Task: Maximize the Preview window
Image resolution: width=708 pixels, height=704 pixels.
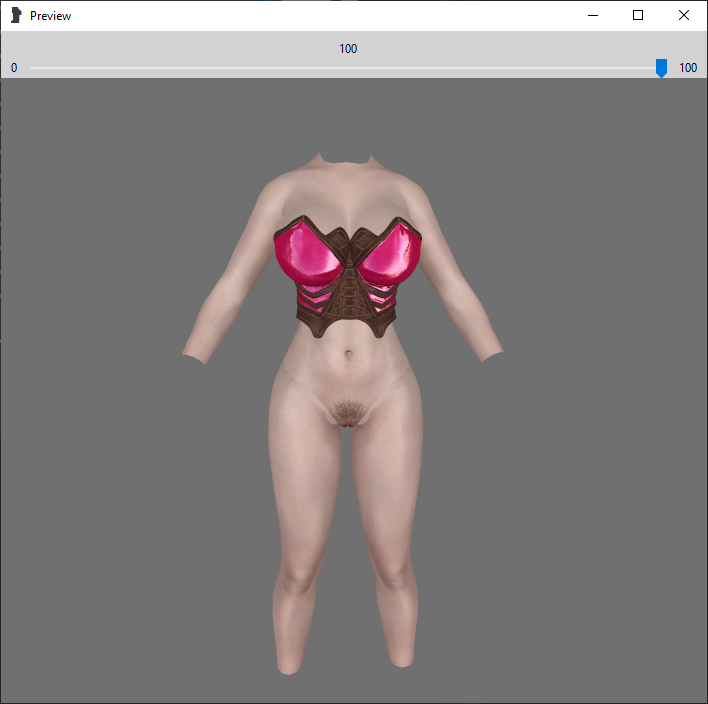Action: (638, 15)
